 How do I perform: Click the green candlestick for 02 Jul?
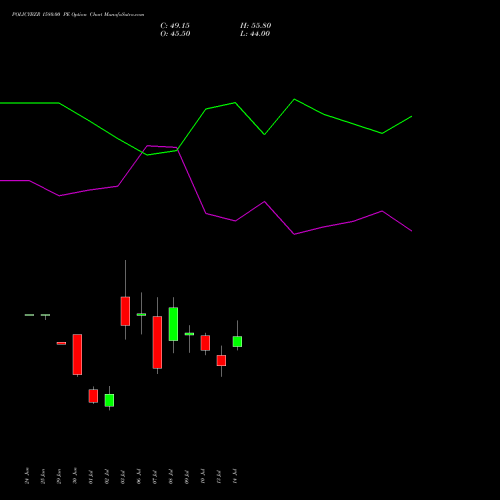coord(109,400)
